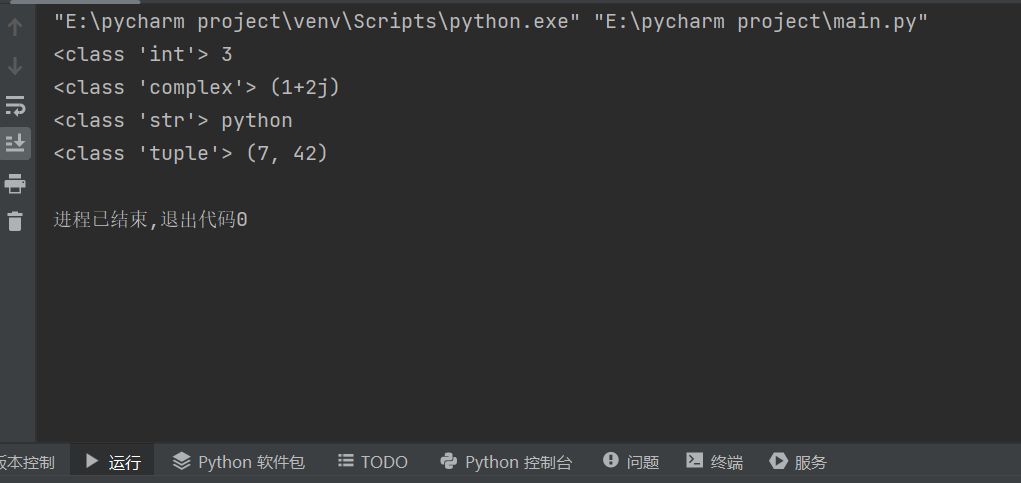Click the exit code message line
The width and height of the screenshot is (1021, 483).
150,219
